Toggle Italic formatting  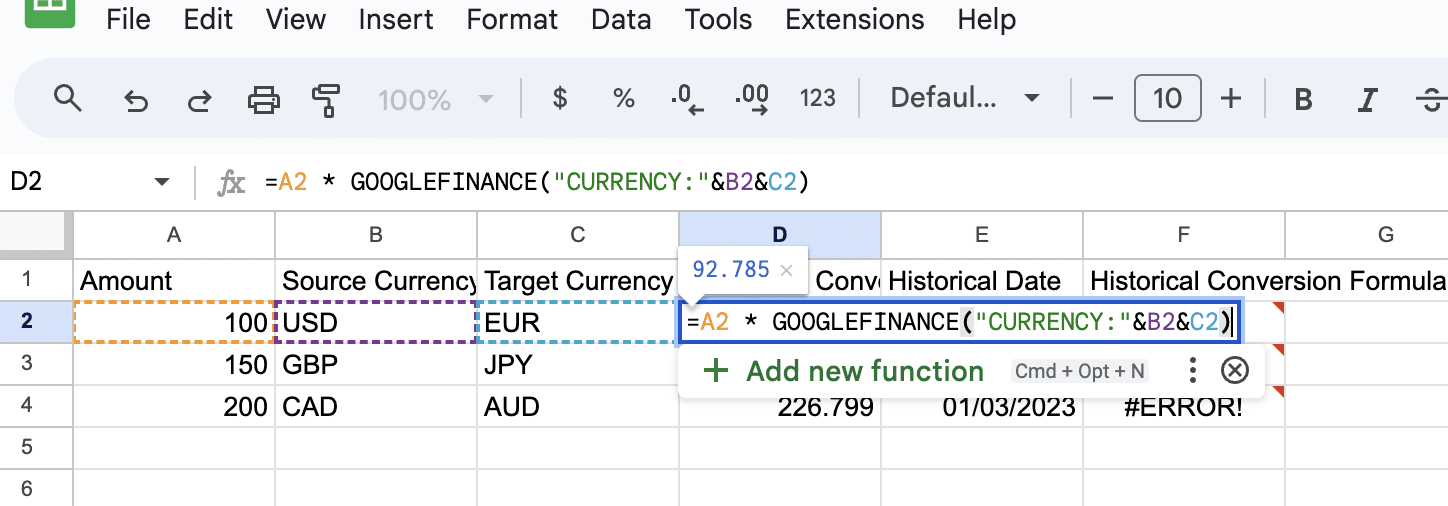[x=1367, y=99]
